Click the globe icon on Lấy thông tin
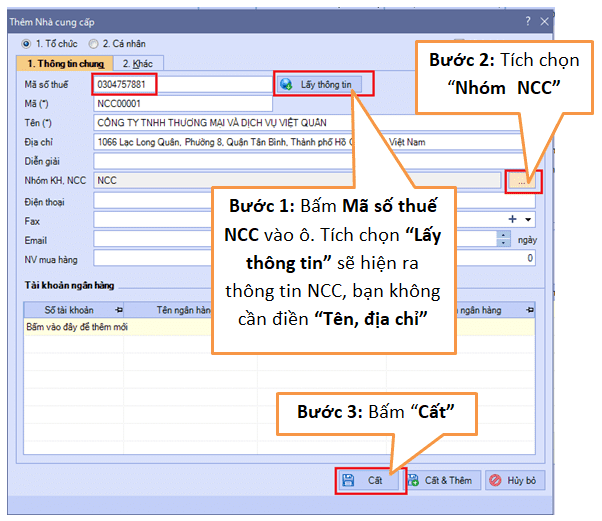Image resolution: width=602 pixels, height=521 pixels. [287, 84]
